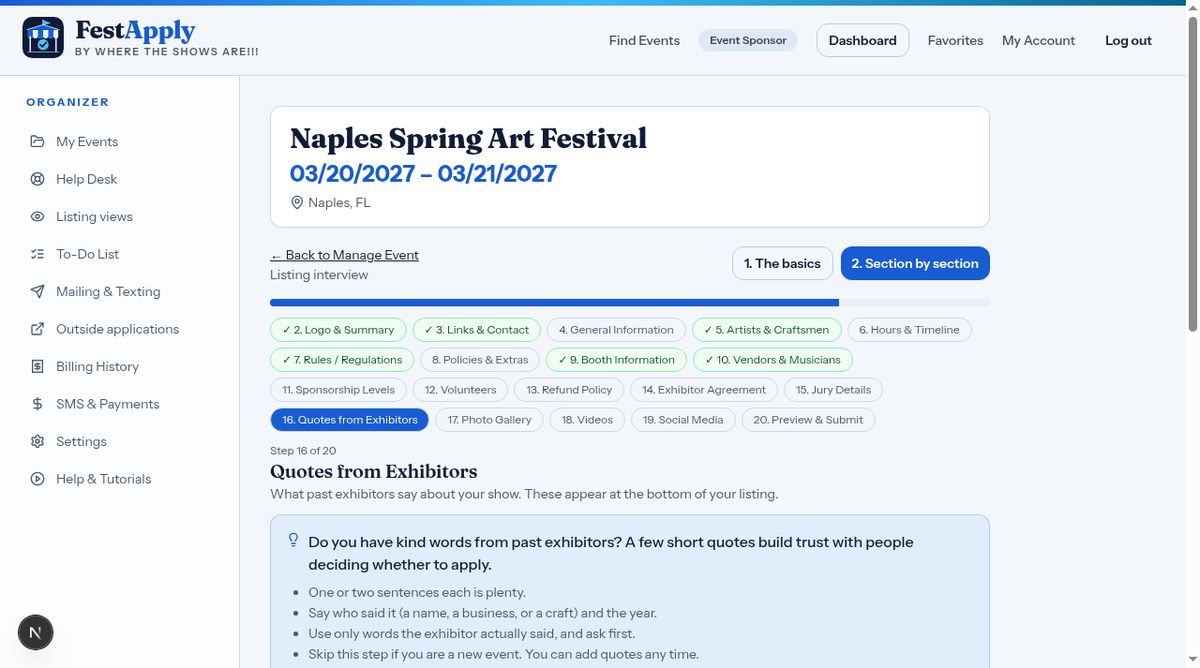The width and height of the screenshot is (1200, 668).
Task: Click the lightbulb tip icon
Action: (x=293, y=540)
